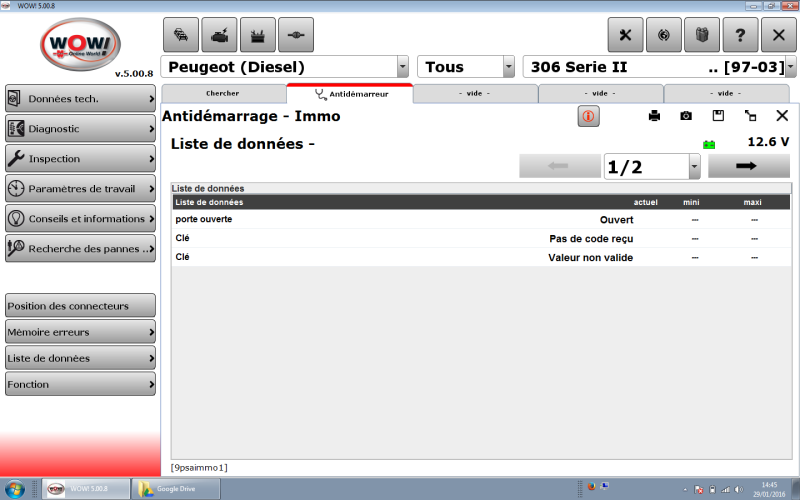
Task: Expand the Inspection menu
Action: point(80,159)
